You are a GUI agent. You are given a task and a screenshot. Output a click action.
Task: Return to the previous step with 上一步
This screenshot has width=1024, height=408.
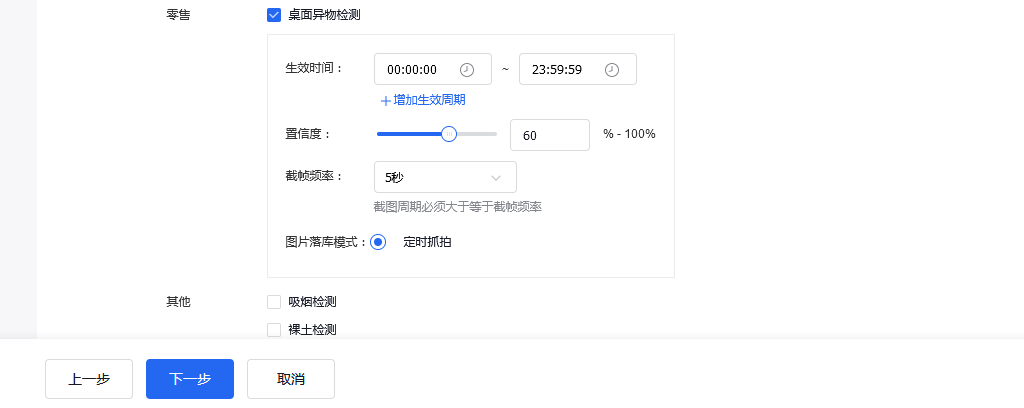click(x=89, y=379)
